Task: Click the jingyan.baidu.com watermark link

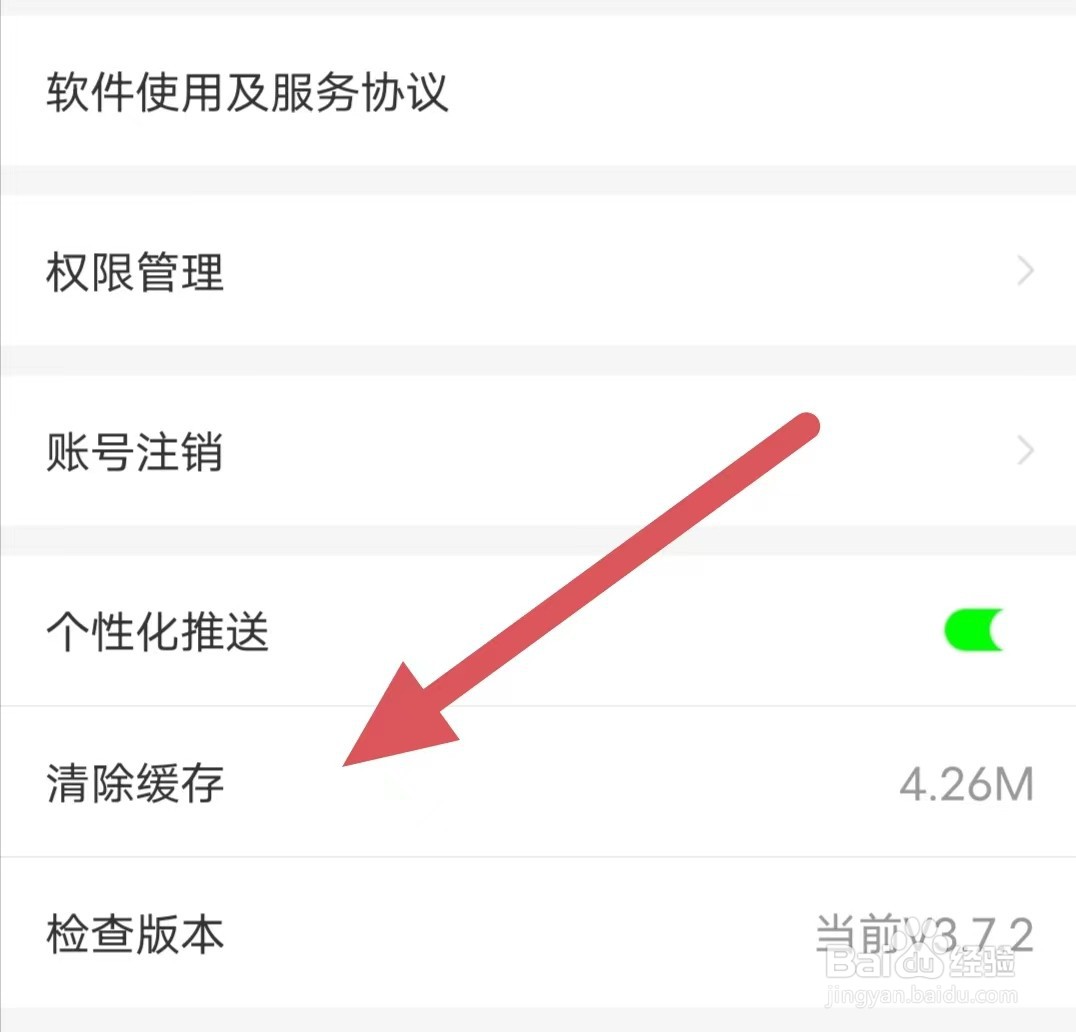Action: [x=922, y=995]
